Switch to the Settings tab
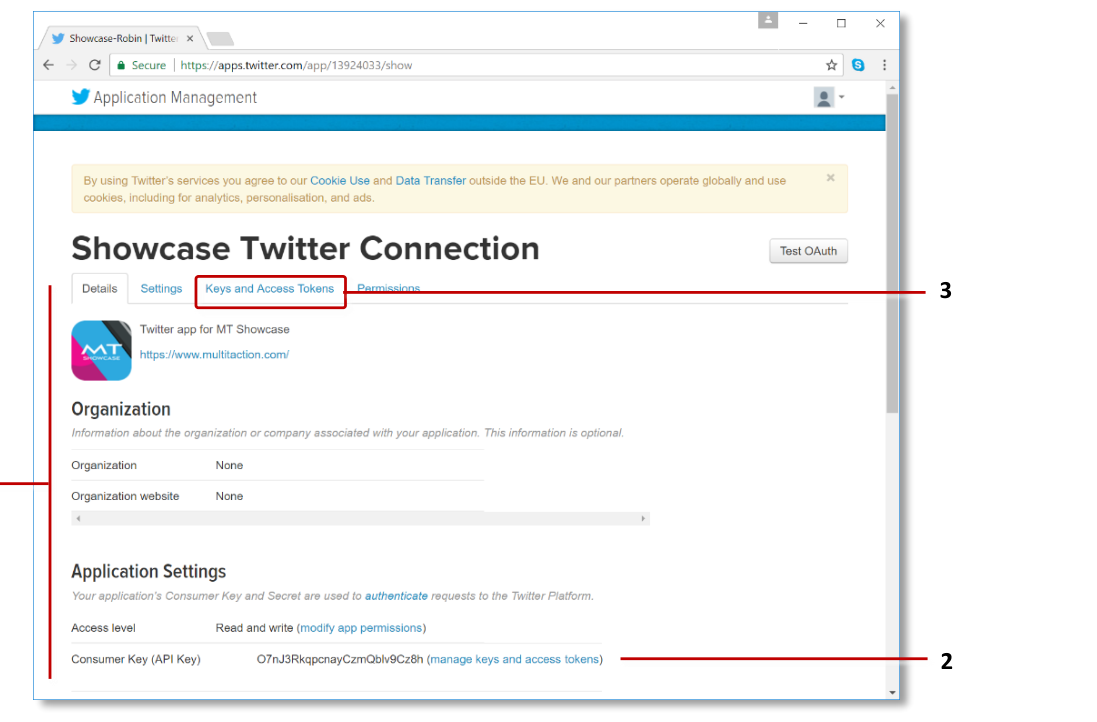Image resolution: width=1097 pixels, height=722 pixels. [x=160, y=288]
